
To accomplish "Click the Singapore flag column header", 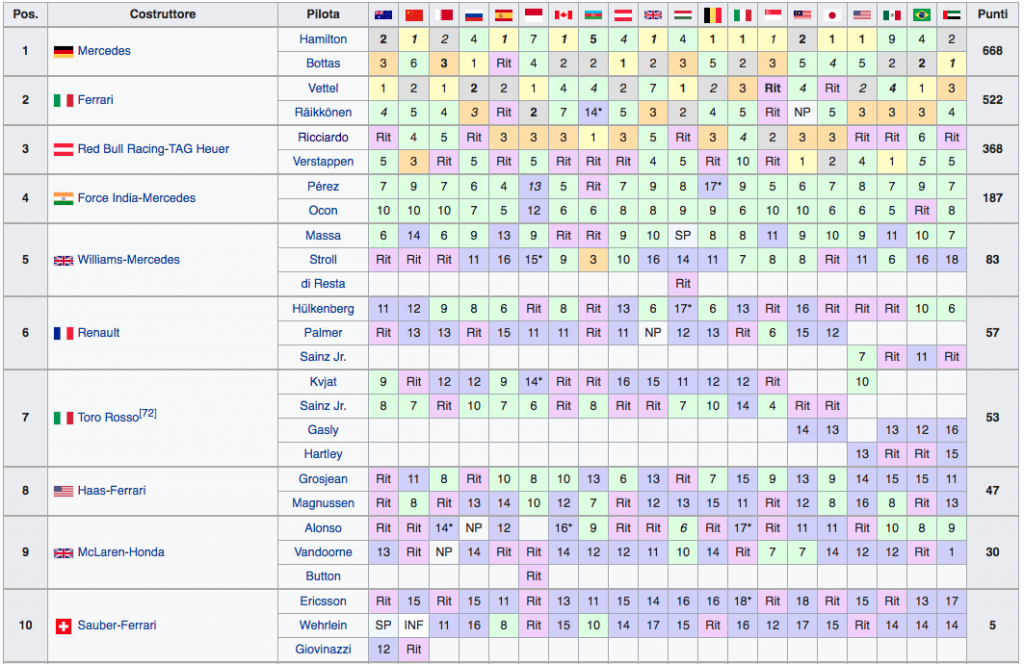I will pos(773,14).
